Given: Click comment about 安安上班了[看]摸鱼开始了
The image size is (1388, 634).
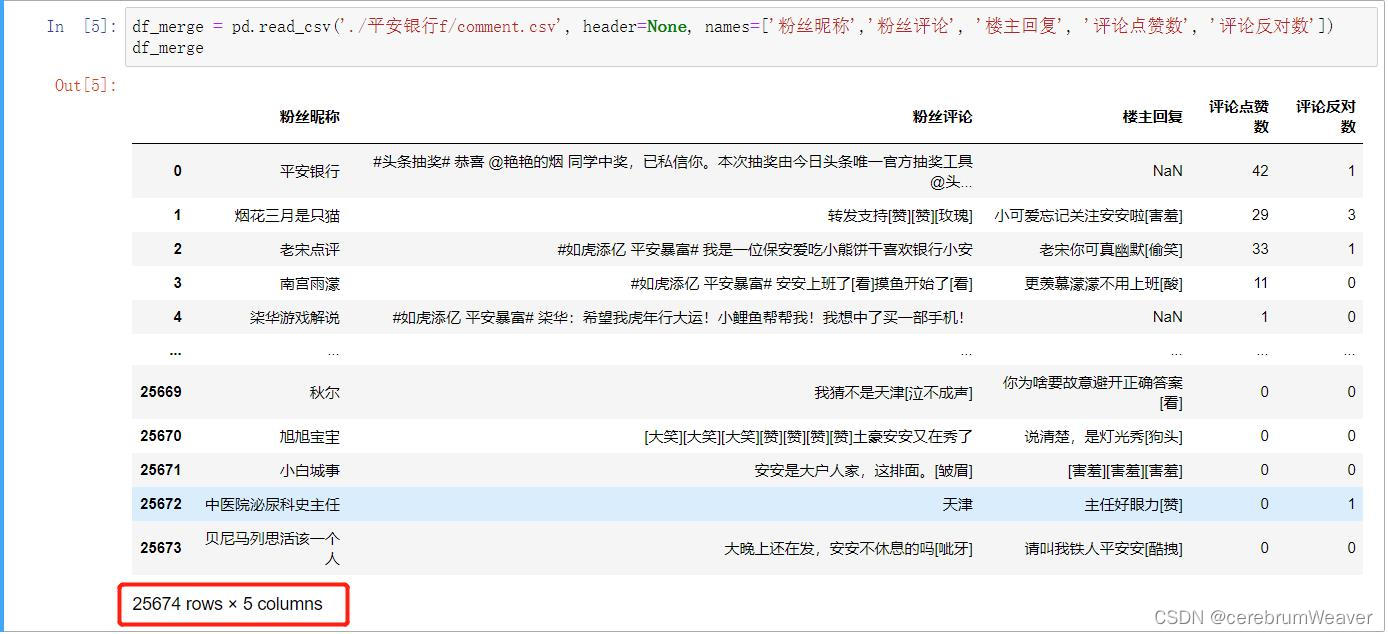Looking at the screenshot, I should pos(802,283).
